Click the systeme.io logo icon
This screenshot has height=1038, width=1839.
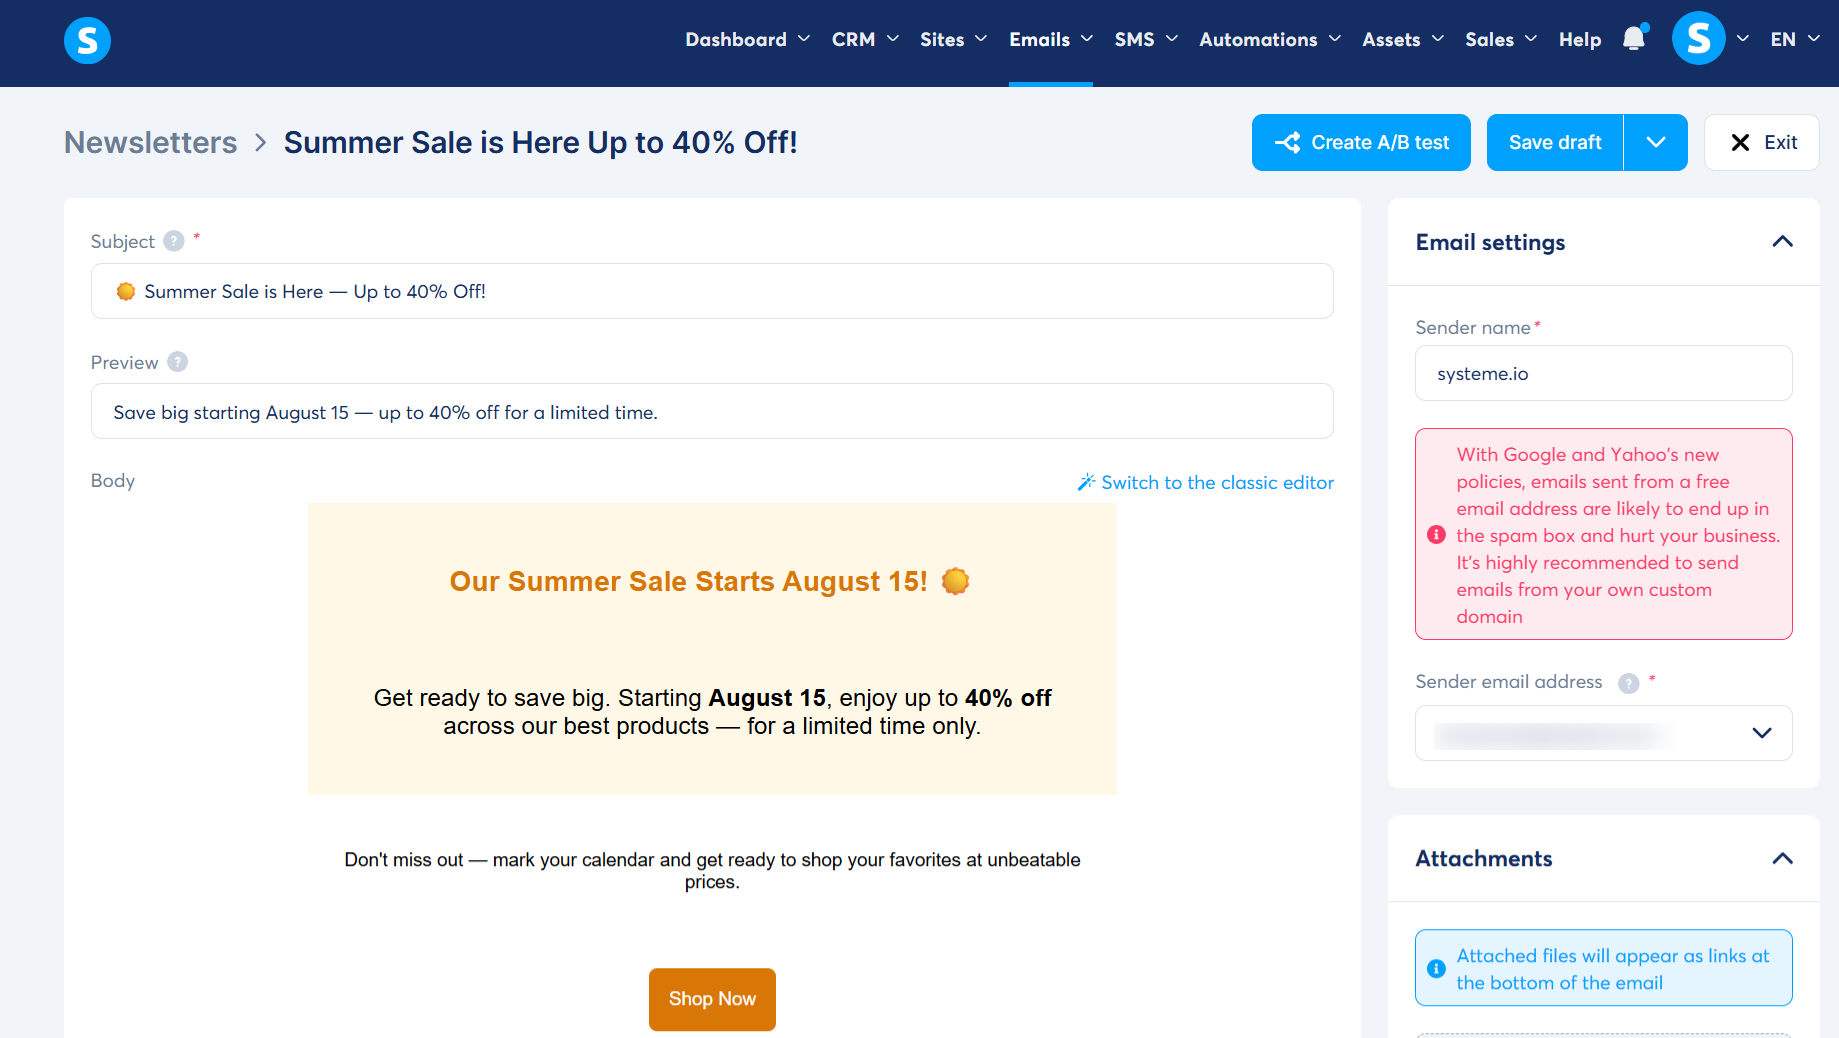point(87,40)
